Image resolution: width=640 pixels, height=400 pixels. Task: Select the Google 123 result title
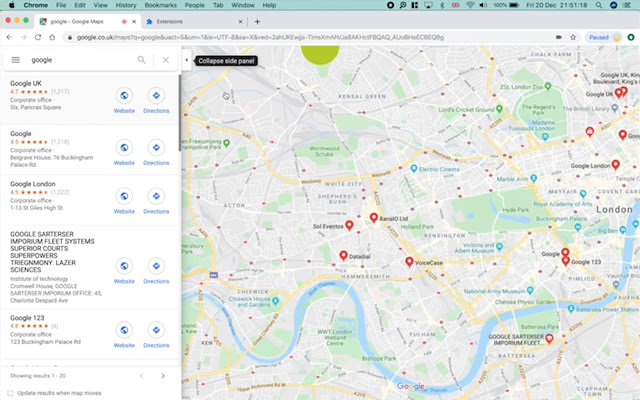point(27,318)
